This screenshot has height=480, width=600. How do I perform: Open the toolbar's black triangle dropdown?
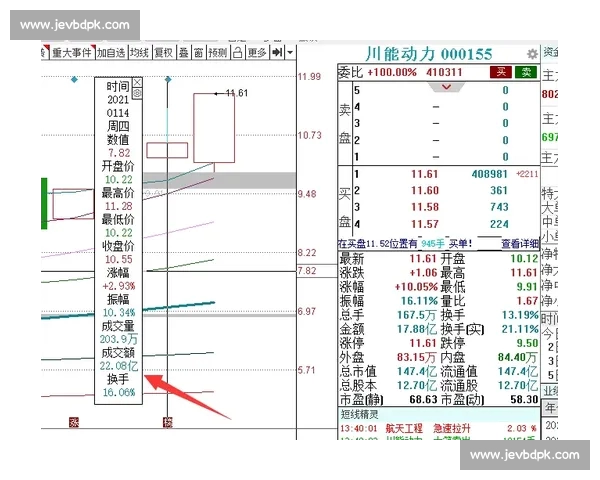tap(290, 52)
